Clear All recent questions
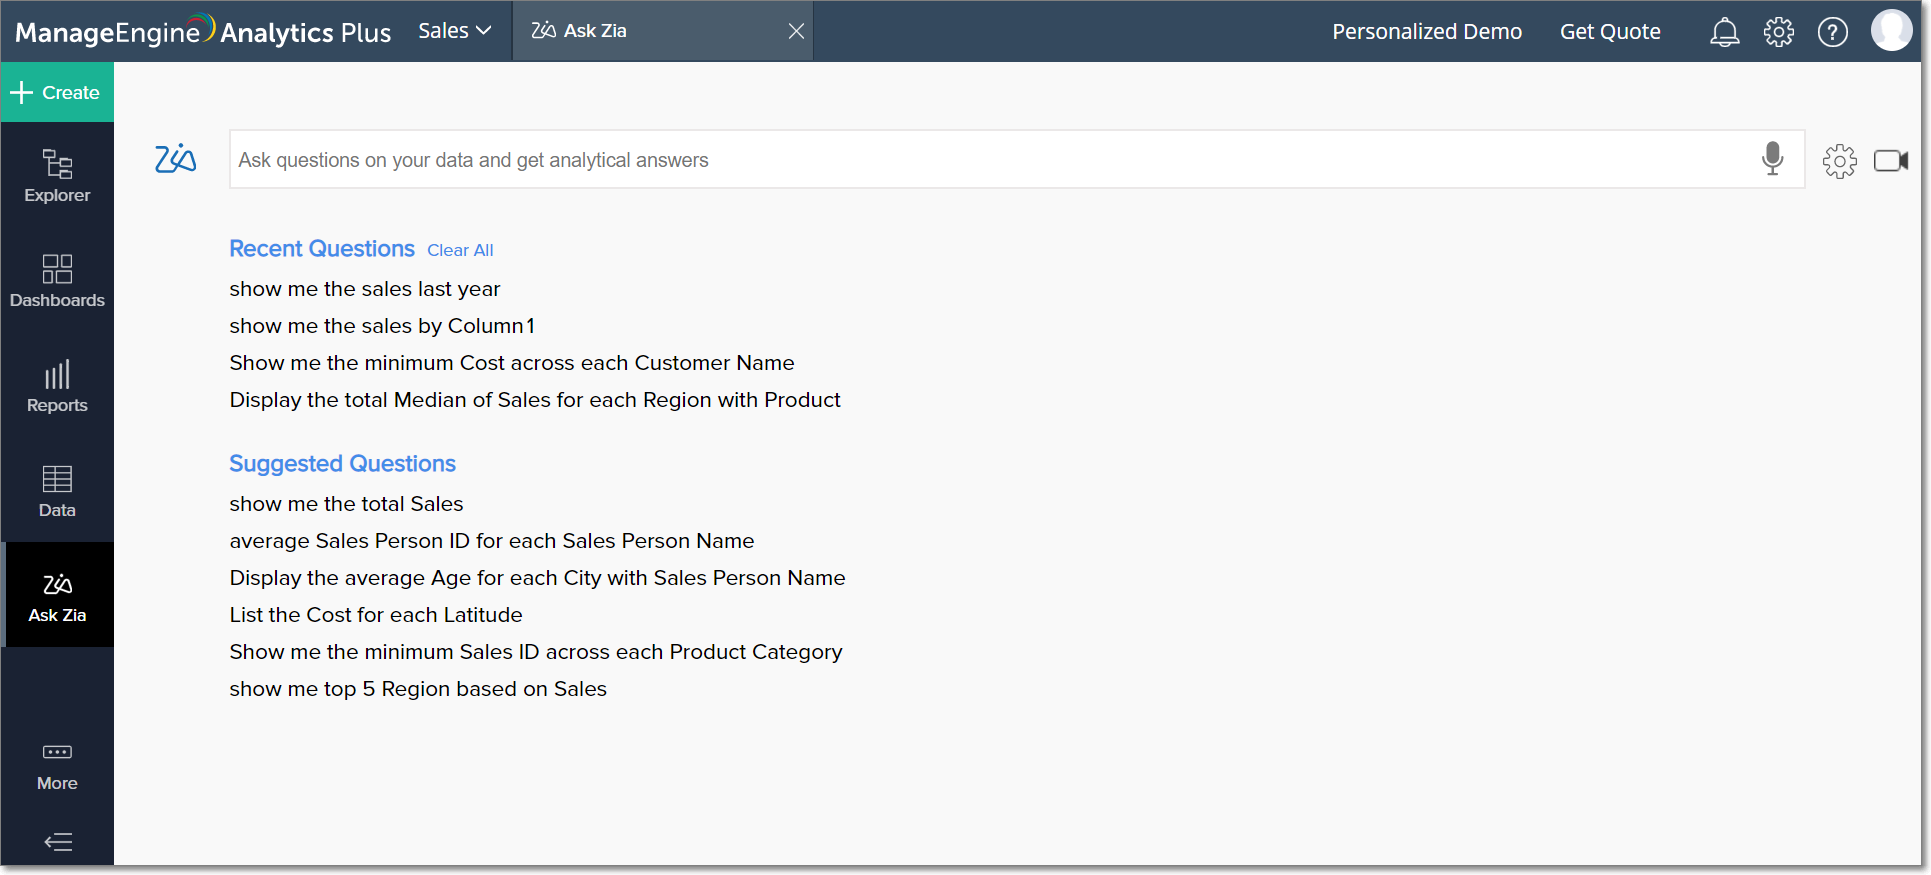The image size is (1931, 875). tap(460, 250)
